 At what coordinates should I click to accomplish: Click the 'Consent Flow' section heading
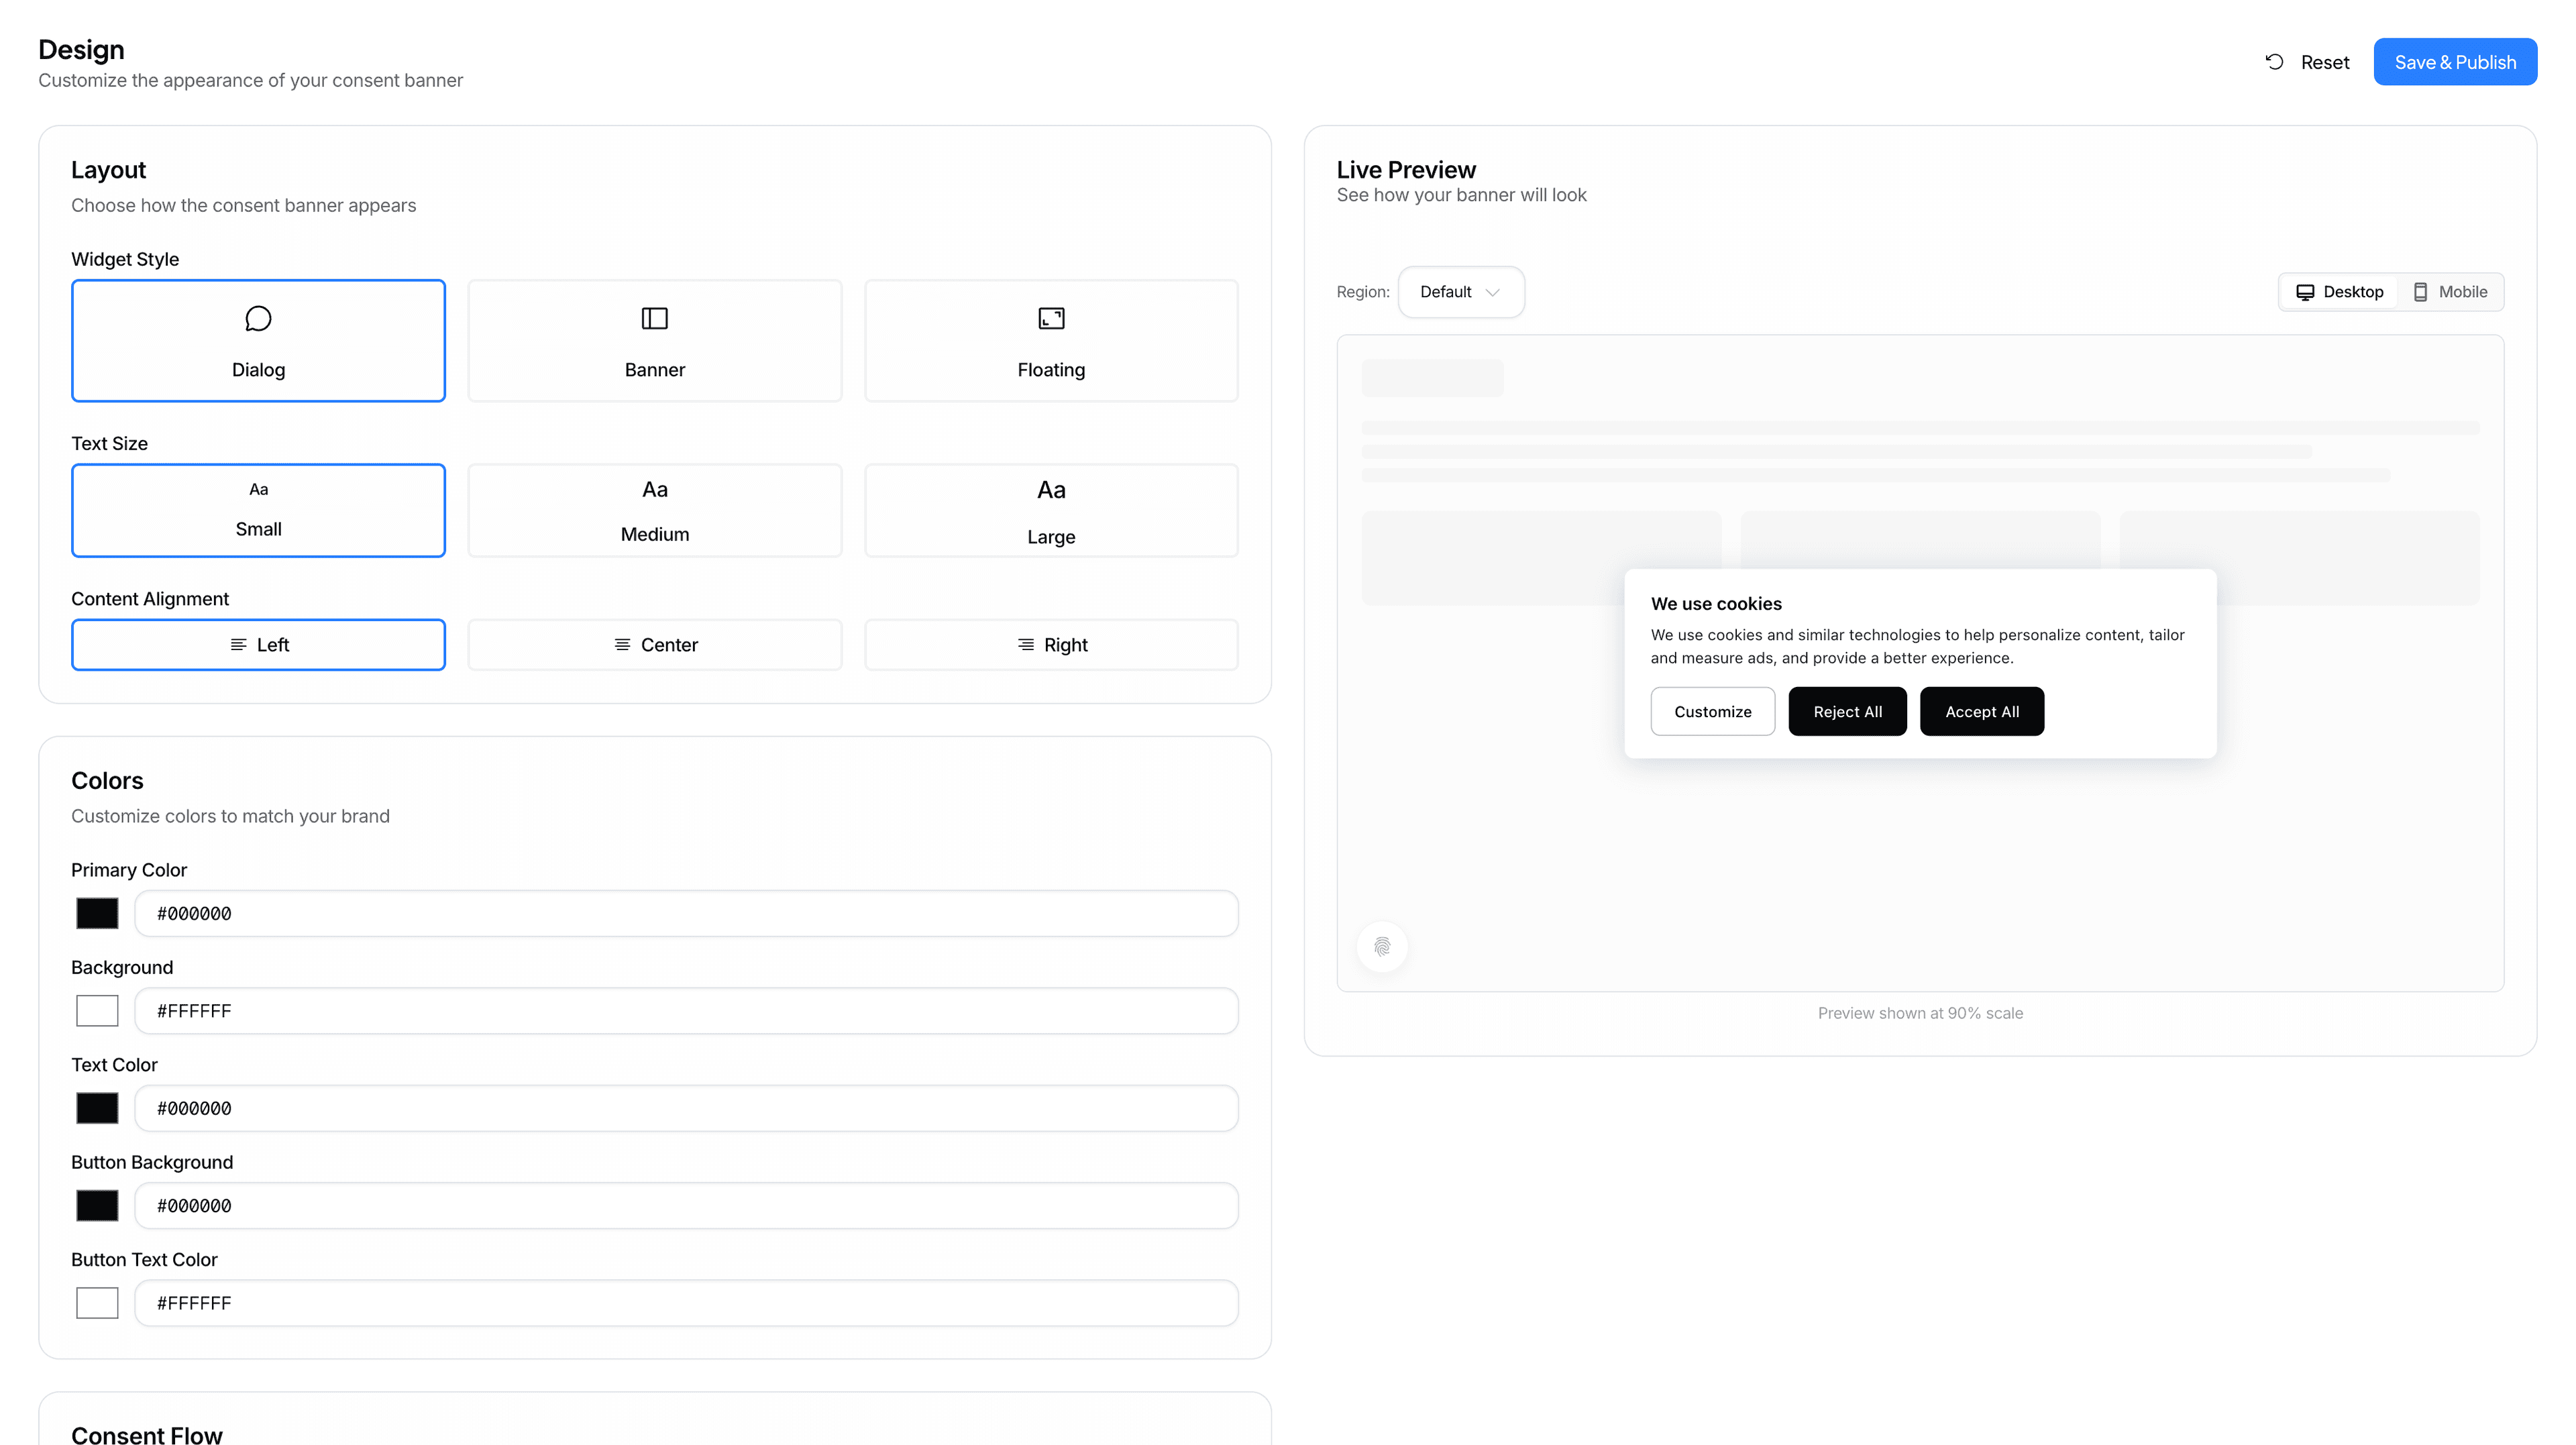(147, 1435)
